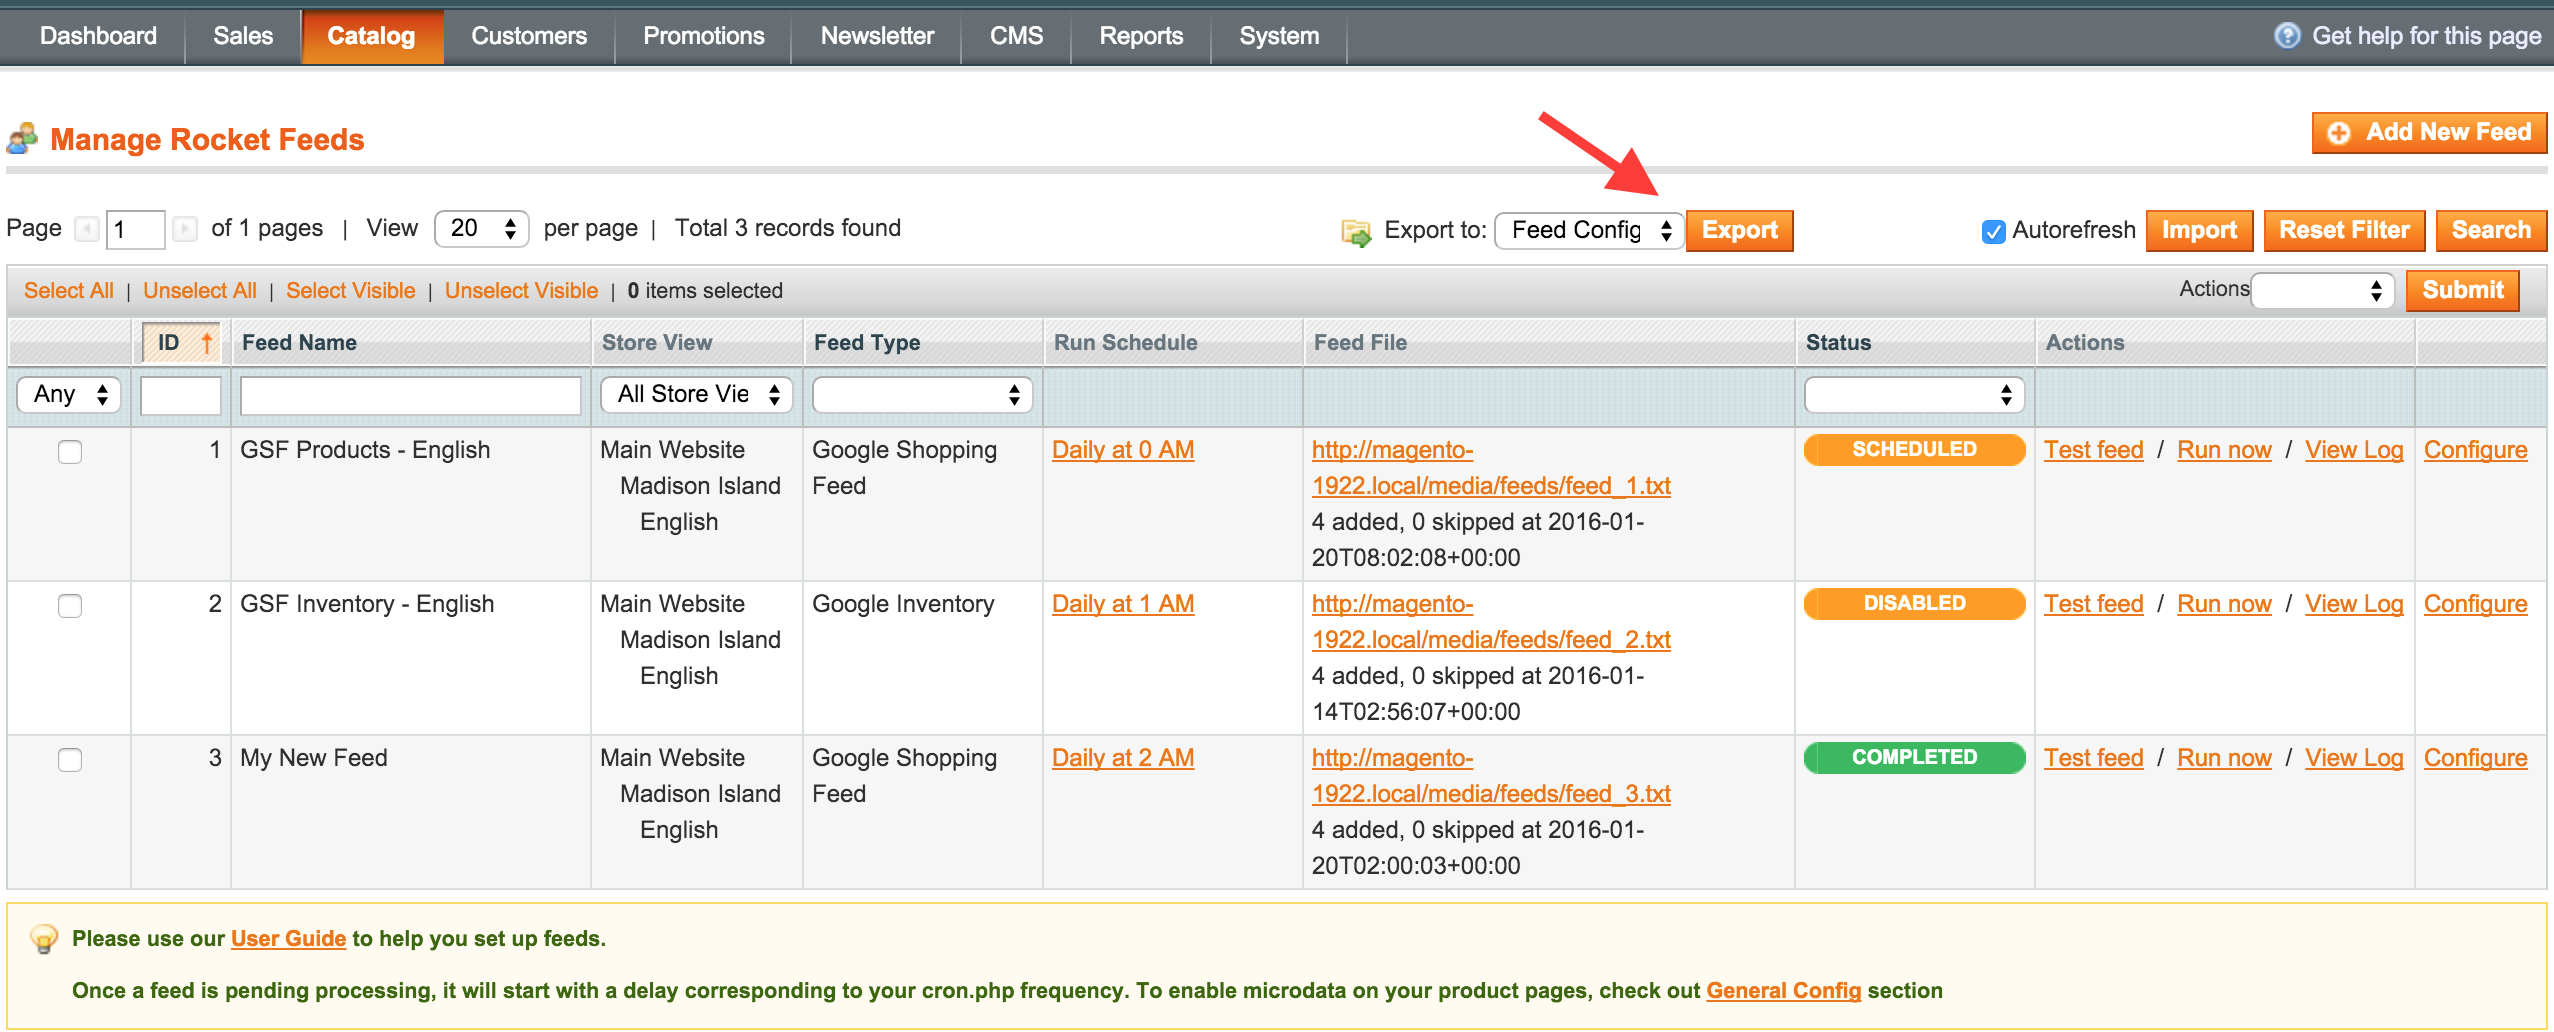Click the Submit button
2554x1032 pixels.
pos(2463,291)
